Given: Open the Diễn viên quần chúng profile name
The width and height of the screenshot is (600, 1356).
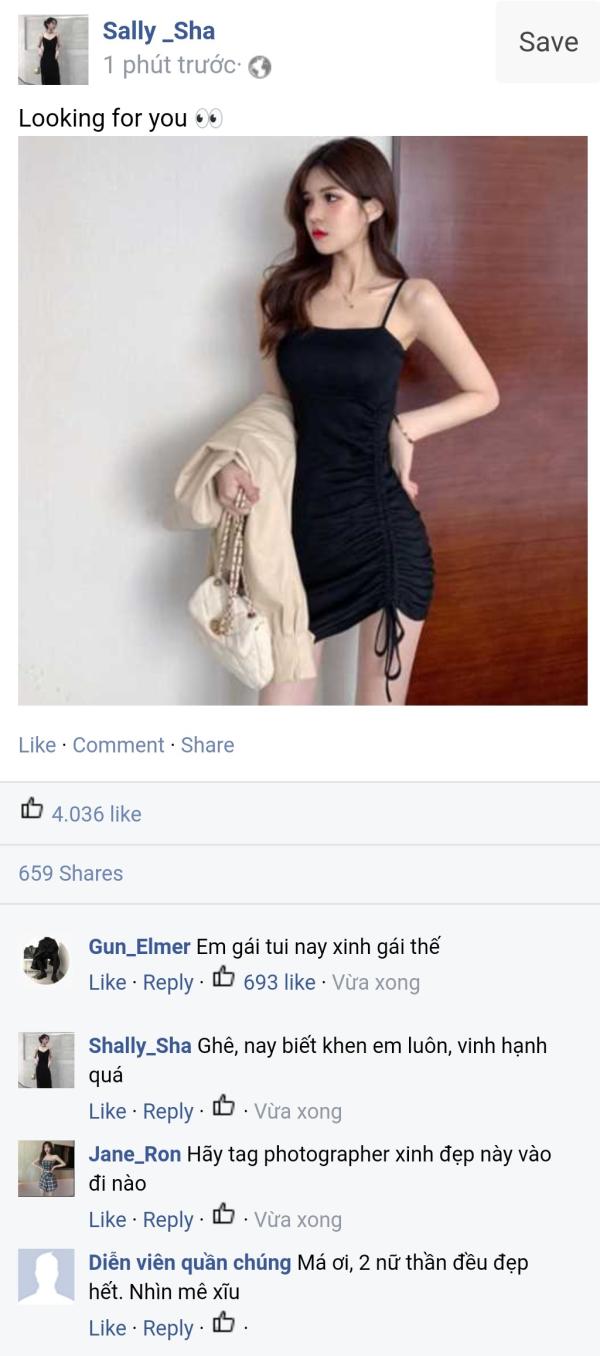Looking at the screenshot, I should (190, 1262).
